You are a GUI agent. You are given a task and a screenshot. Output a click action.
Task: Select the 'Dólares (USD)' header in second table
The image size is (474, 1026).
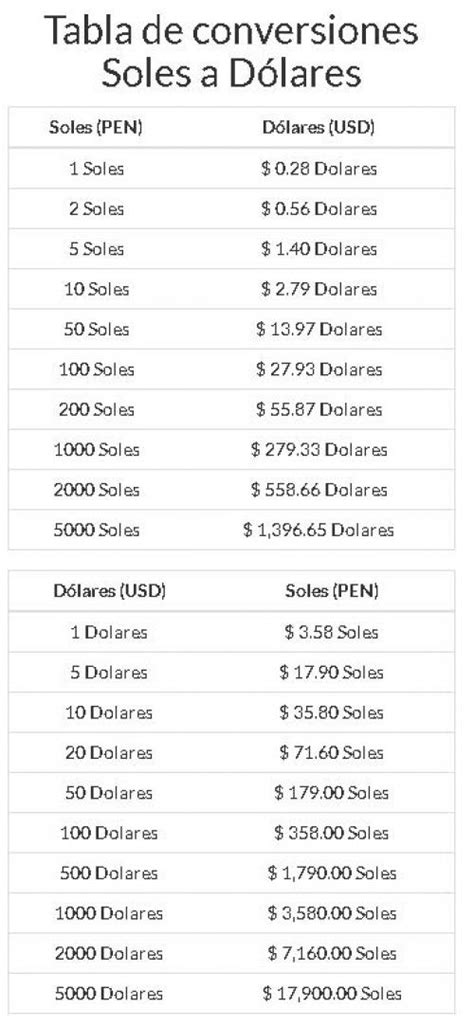click(x=109, y=591)
